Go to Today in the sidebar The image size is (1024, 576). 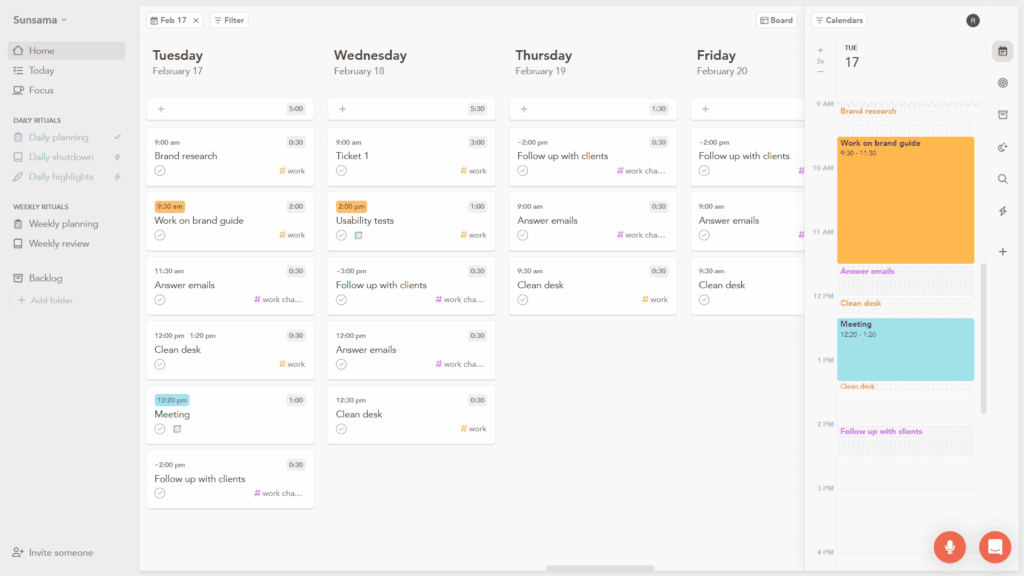tap(41, 71)
